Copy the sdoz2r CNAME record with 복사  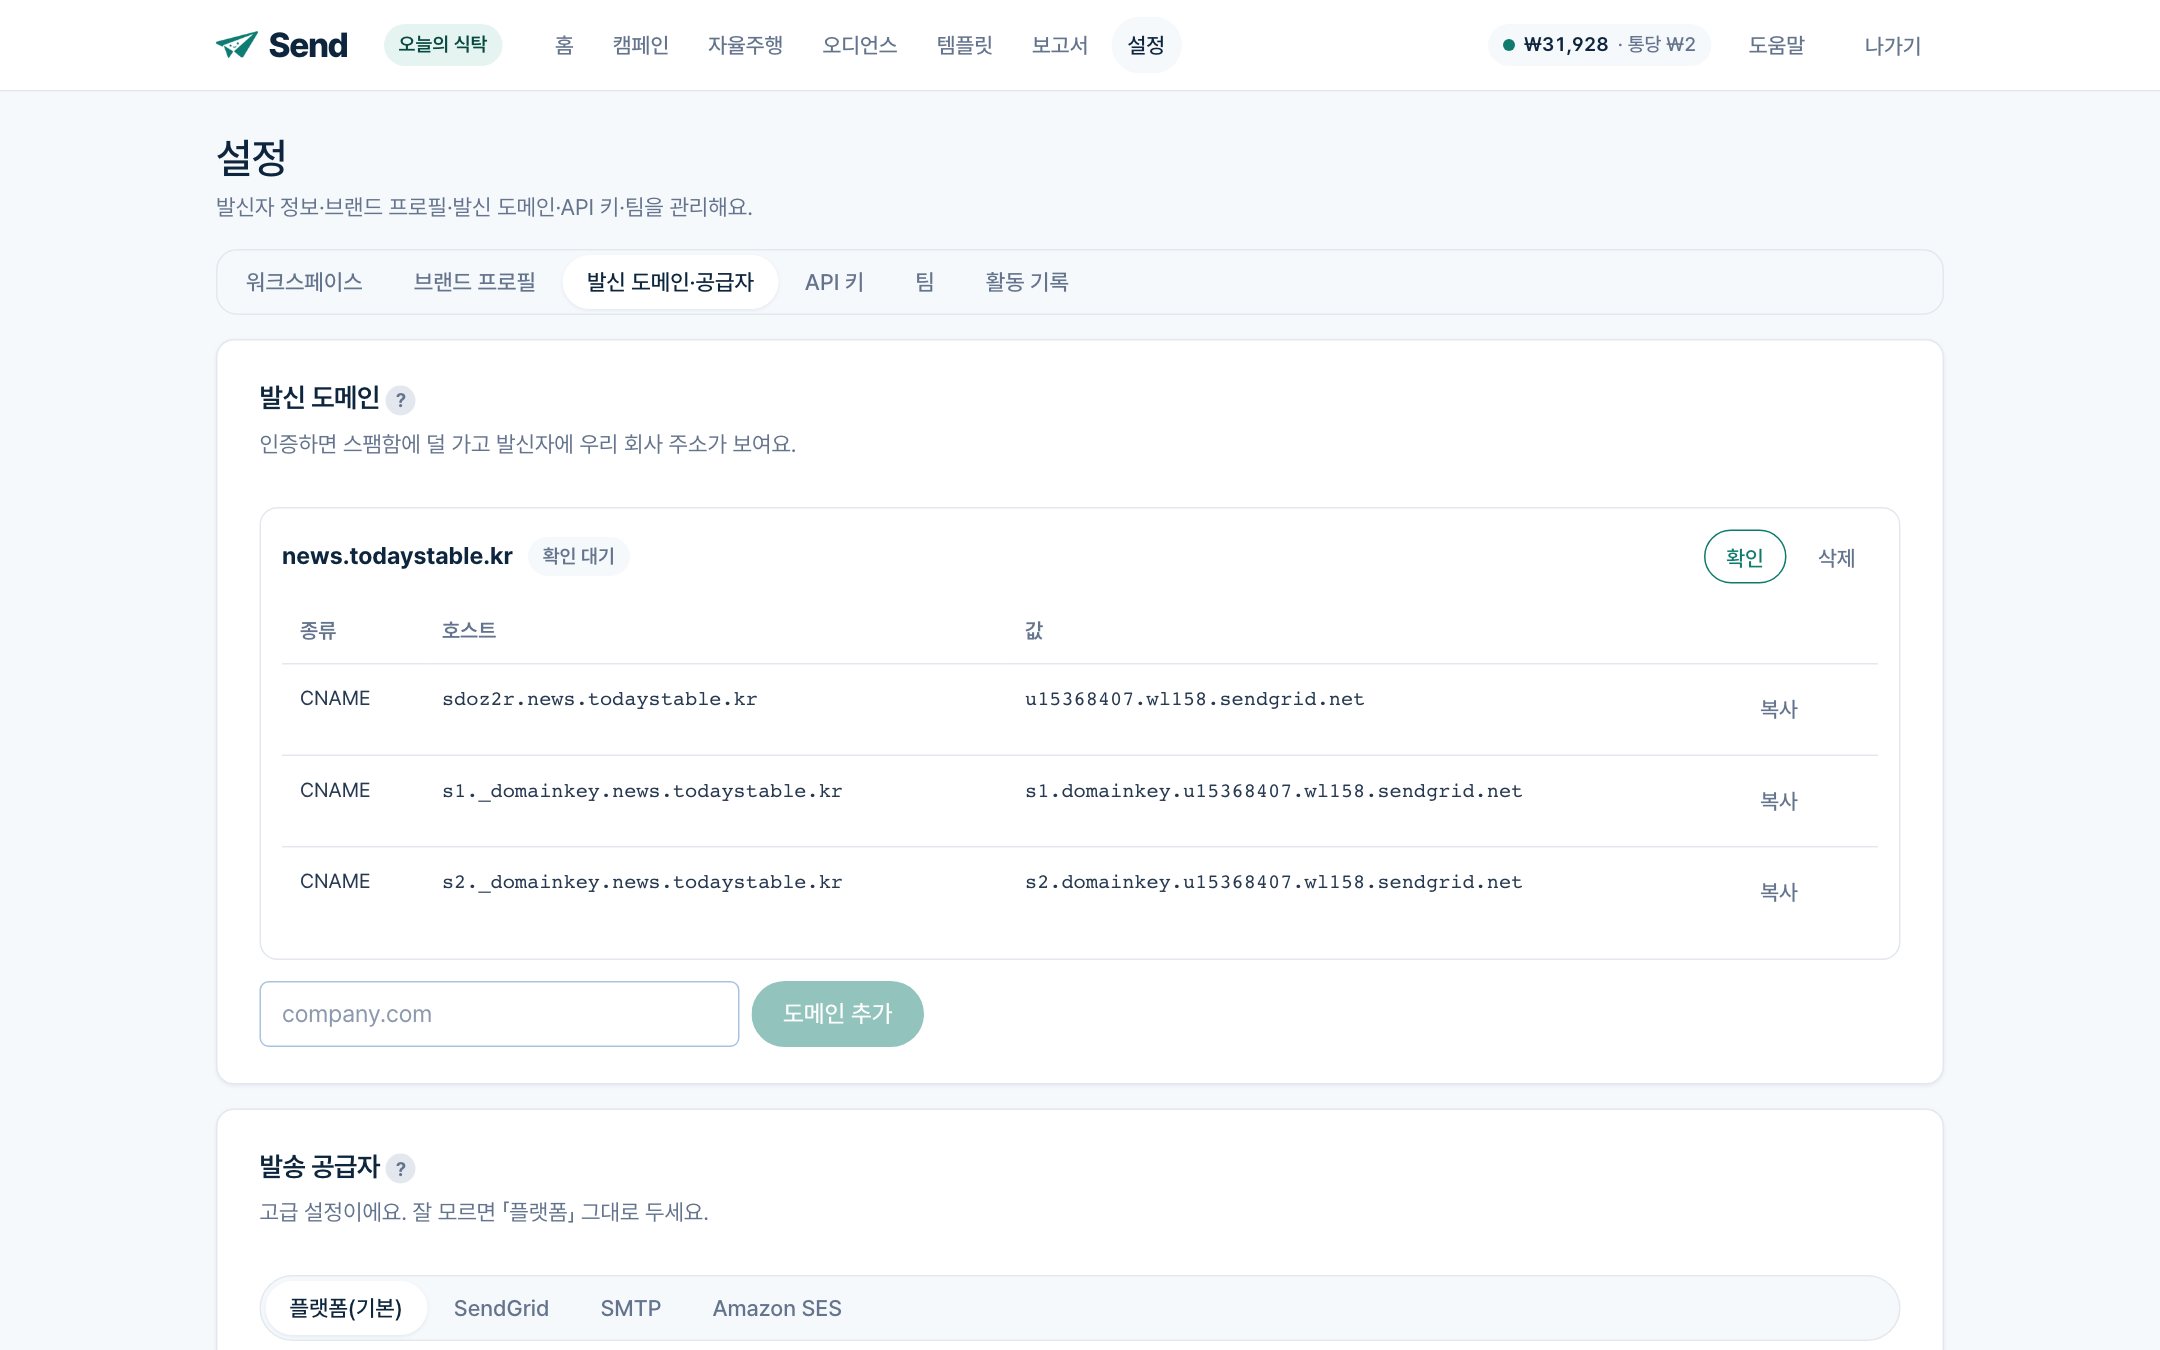coord(1779,709)
